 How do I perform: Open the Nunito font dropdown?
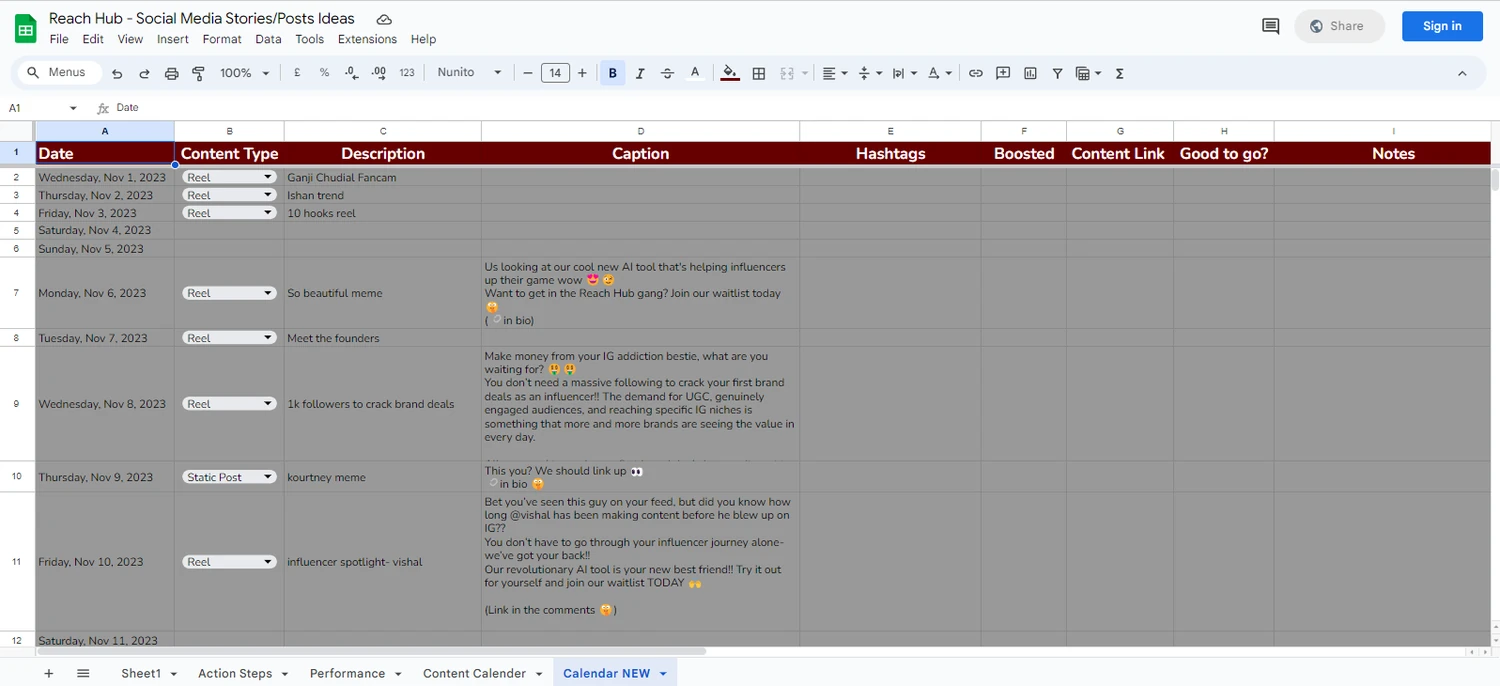click(469, 73)
